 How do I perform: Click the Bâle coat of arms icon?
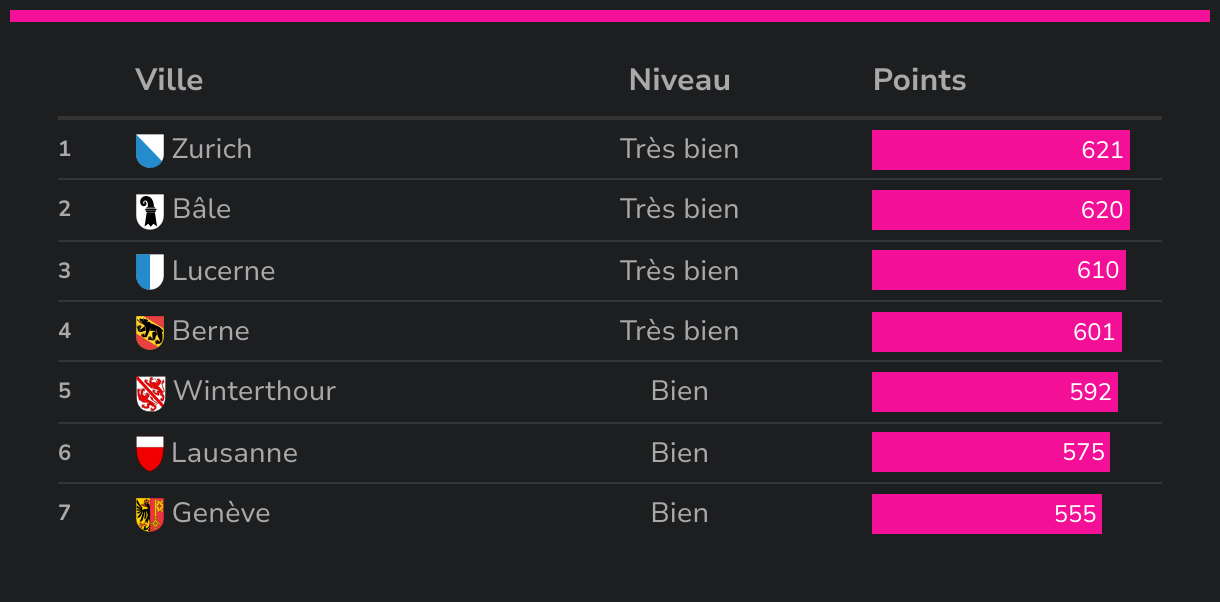pyautogui.click(x=149, y=210)
